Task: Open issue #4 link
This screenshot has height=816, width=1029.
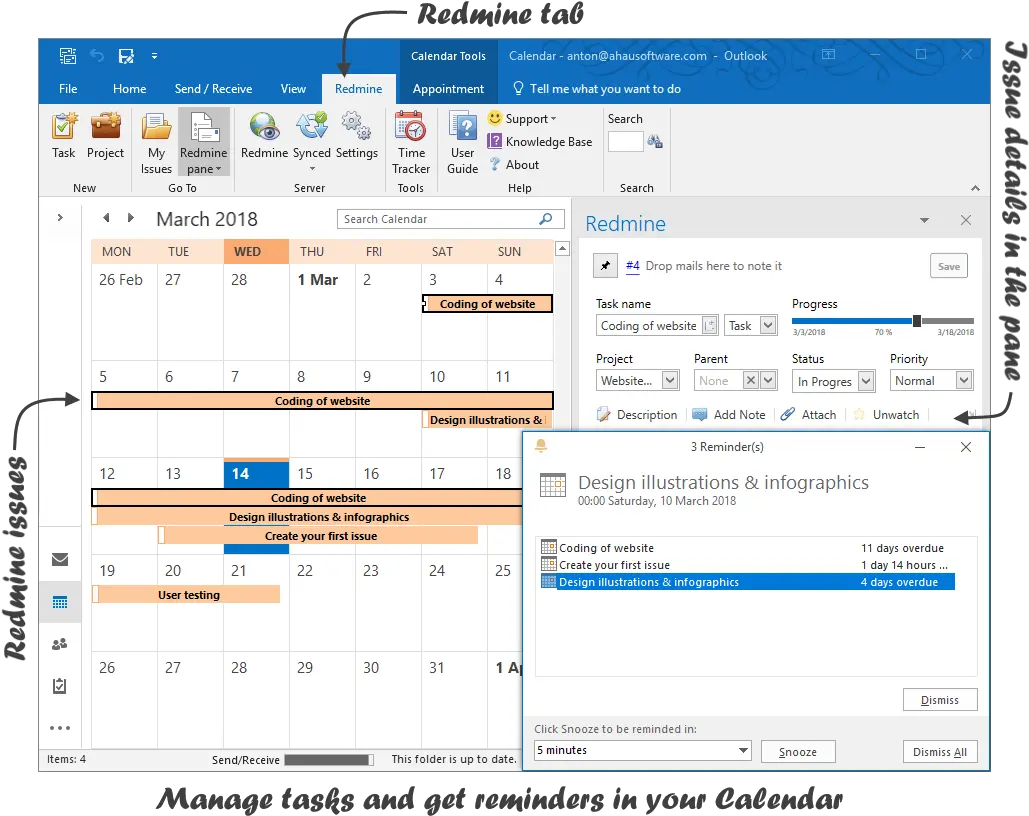Action: click(633, 266)
